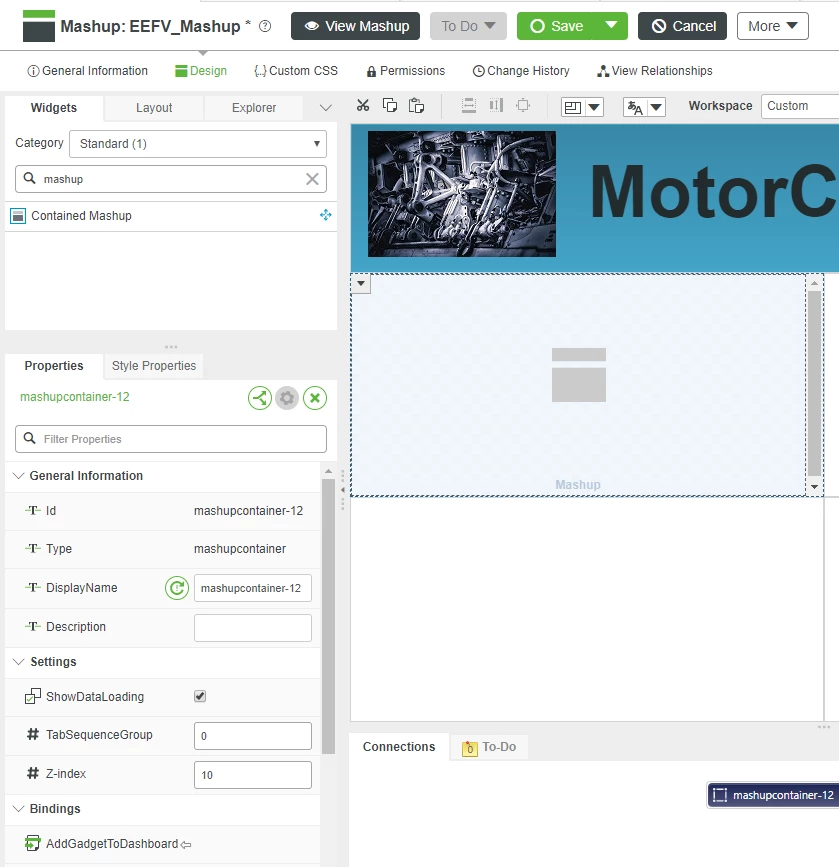The height and width of the screenshot is (867, 839).
Task: Click the Paste widget icon
Action: [416, 104]
